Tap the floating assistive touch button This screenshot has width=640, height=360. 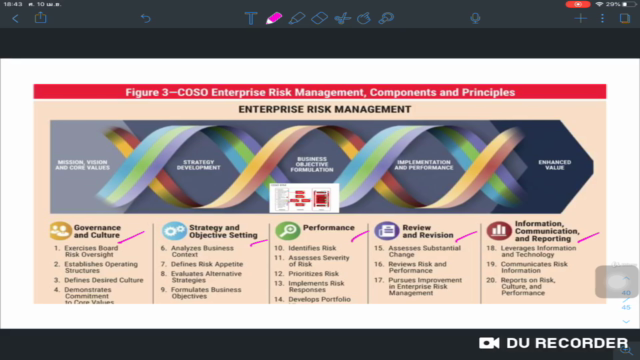pos(616,282)
